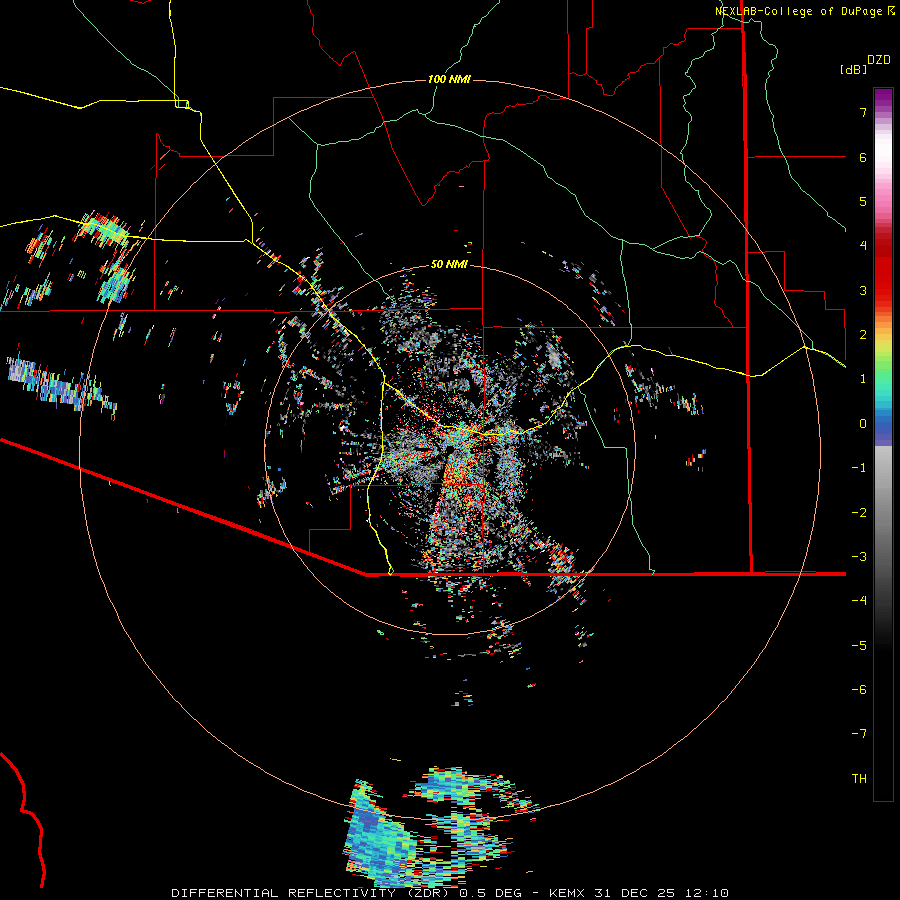
Task: Click the -5 value on the color scale
Action: point(859,646)
